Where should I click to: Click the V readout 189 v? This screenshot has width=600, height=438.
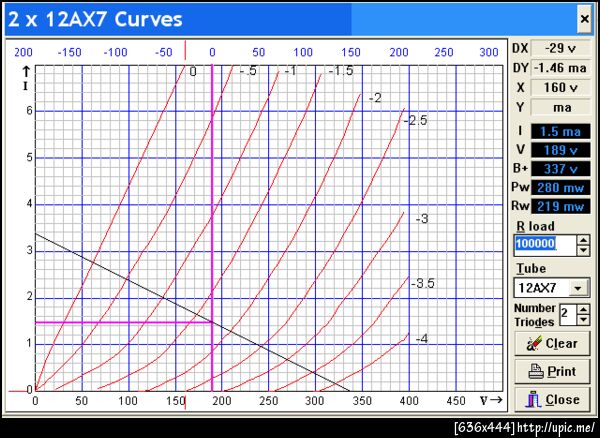(x=561, y=150)
